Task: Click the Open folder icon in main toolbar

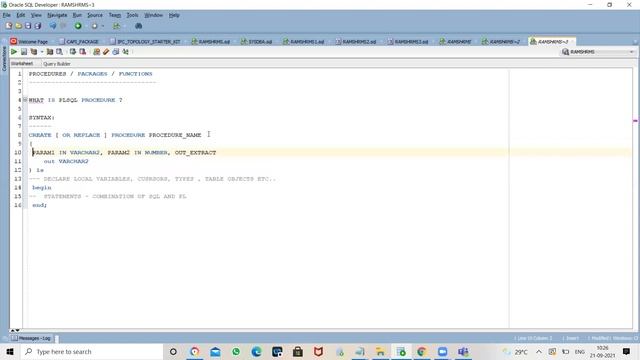Action: [x=18, y=26]
